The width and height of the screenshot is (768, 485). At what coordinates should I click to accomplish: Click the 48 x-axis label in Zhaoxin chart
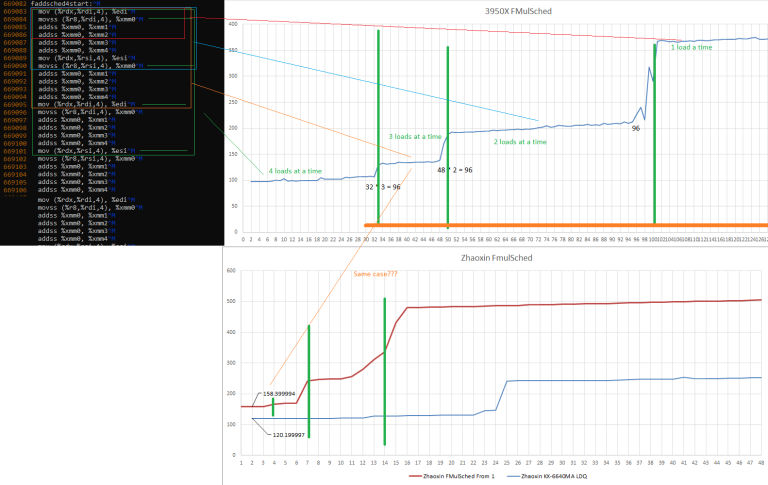point(761,463)
